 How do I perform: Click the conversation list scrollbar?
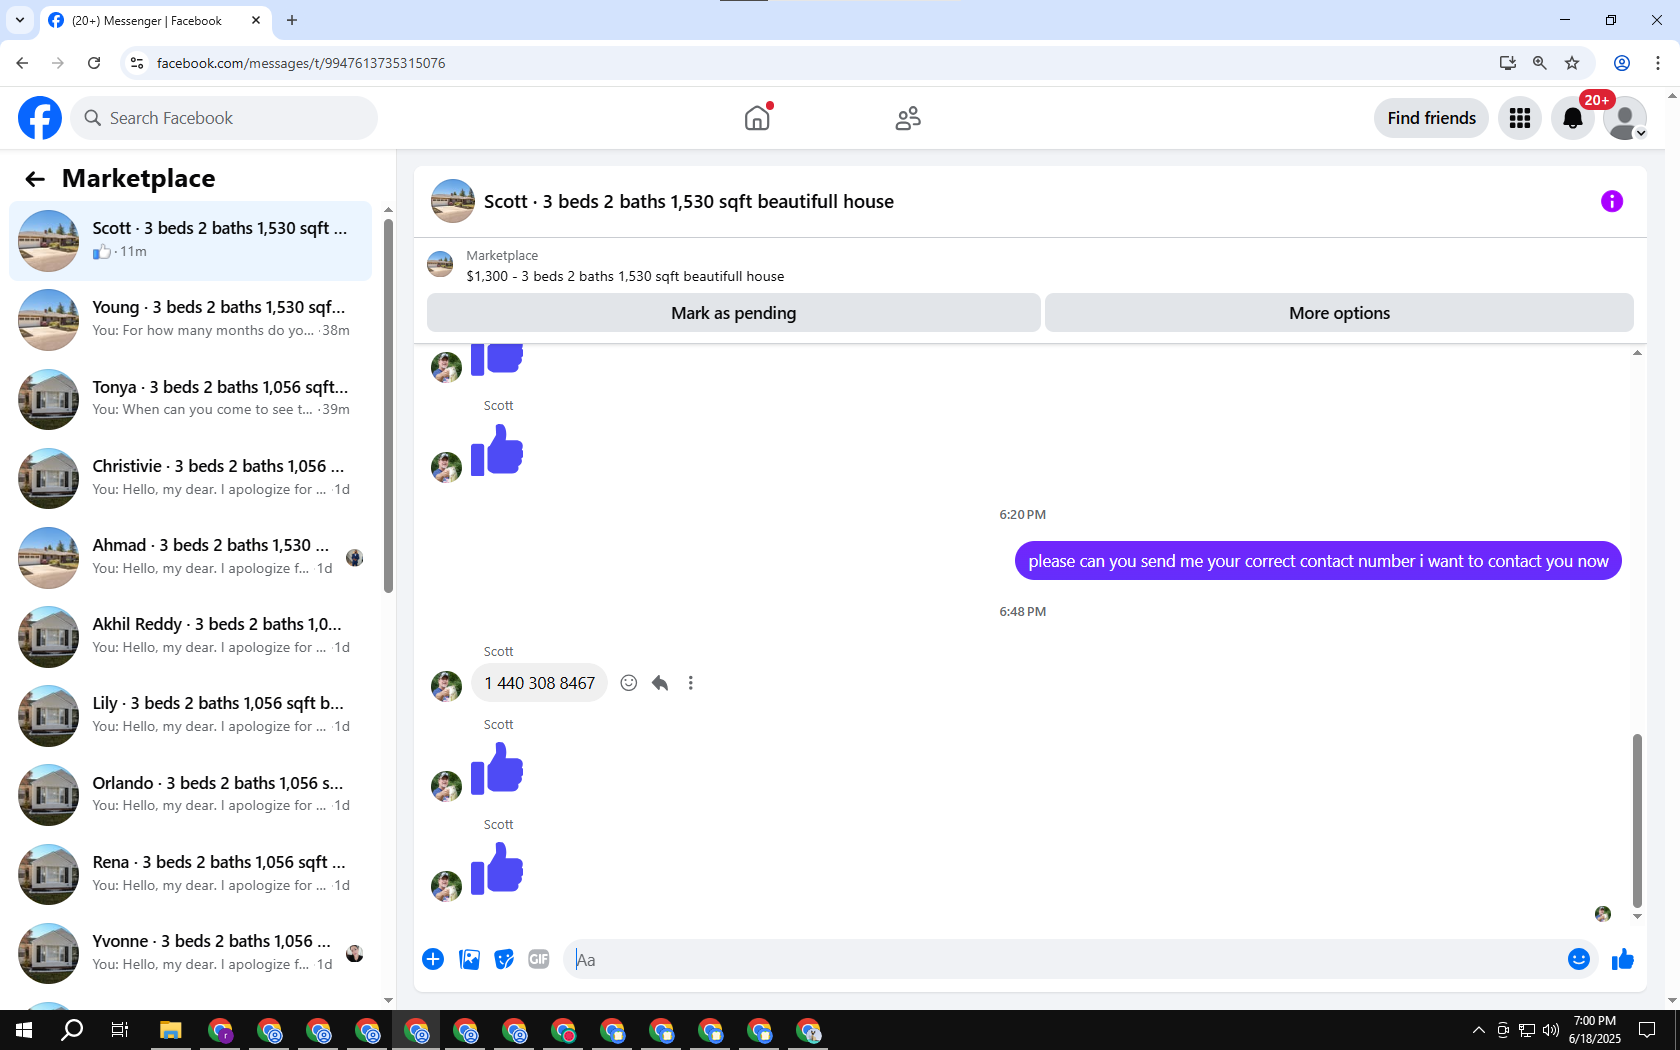tap(388, 405)
